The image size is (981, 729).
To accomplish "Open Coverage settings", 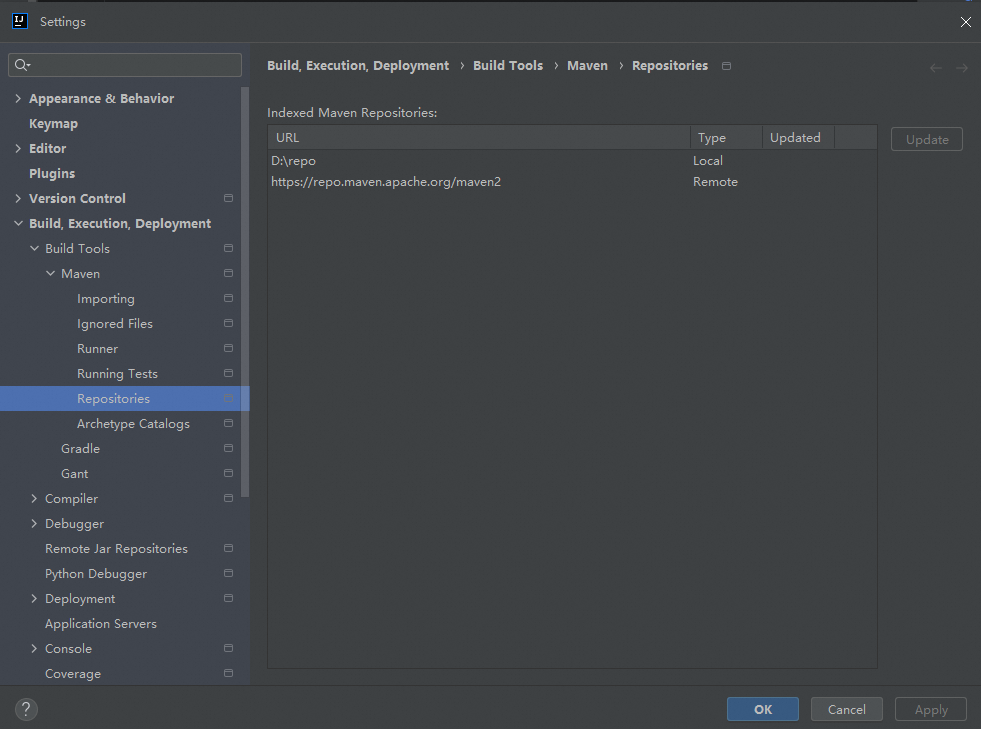I will [x=73, y=674].
